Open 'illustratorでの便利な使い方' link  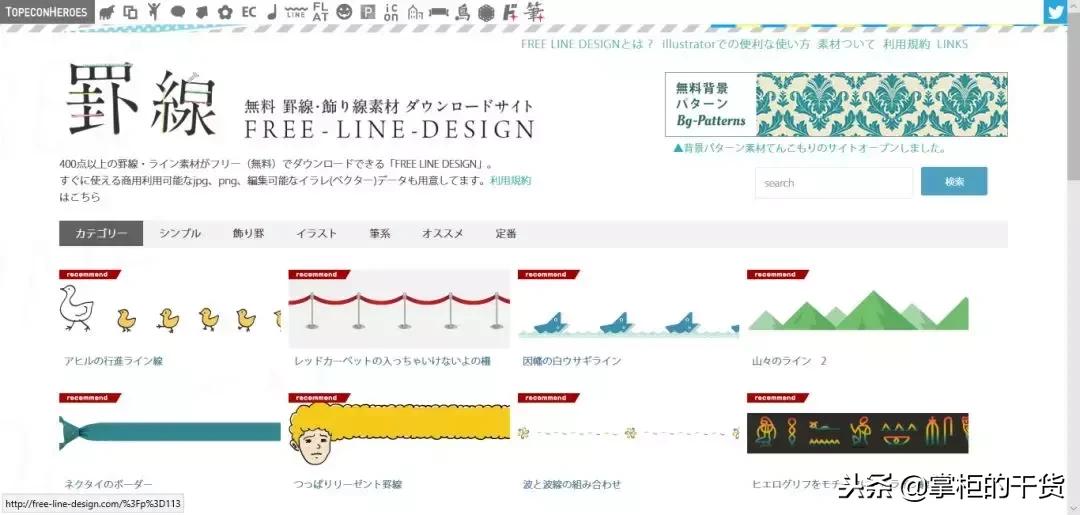click(x=736, y=44)
